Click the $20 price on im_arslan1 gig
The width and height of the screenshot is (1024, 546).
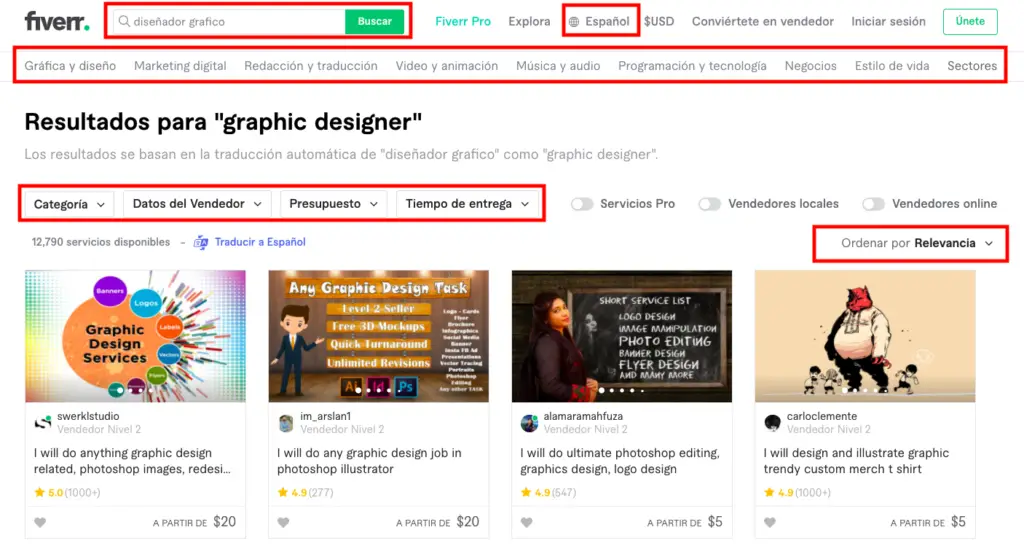468,522
